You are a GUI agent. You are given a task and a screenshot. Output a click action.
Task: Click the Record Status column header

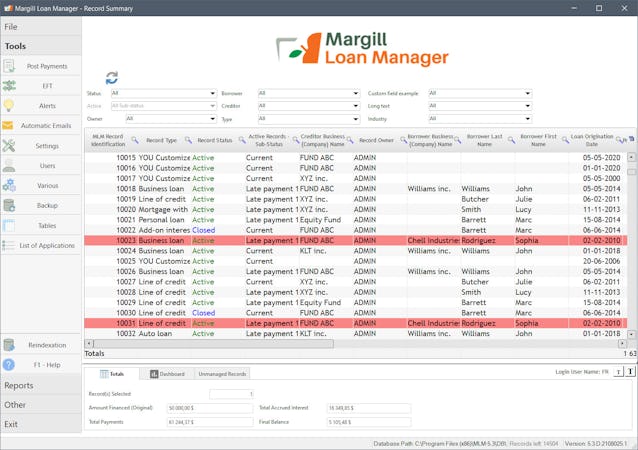click(214, 140)
